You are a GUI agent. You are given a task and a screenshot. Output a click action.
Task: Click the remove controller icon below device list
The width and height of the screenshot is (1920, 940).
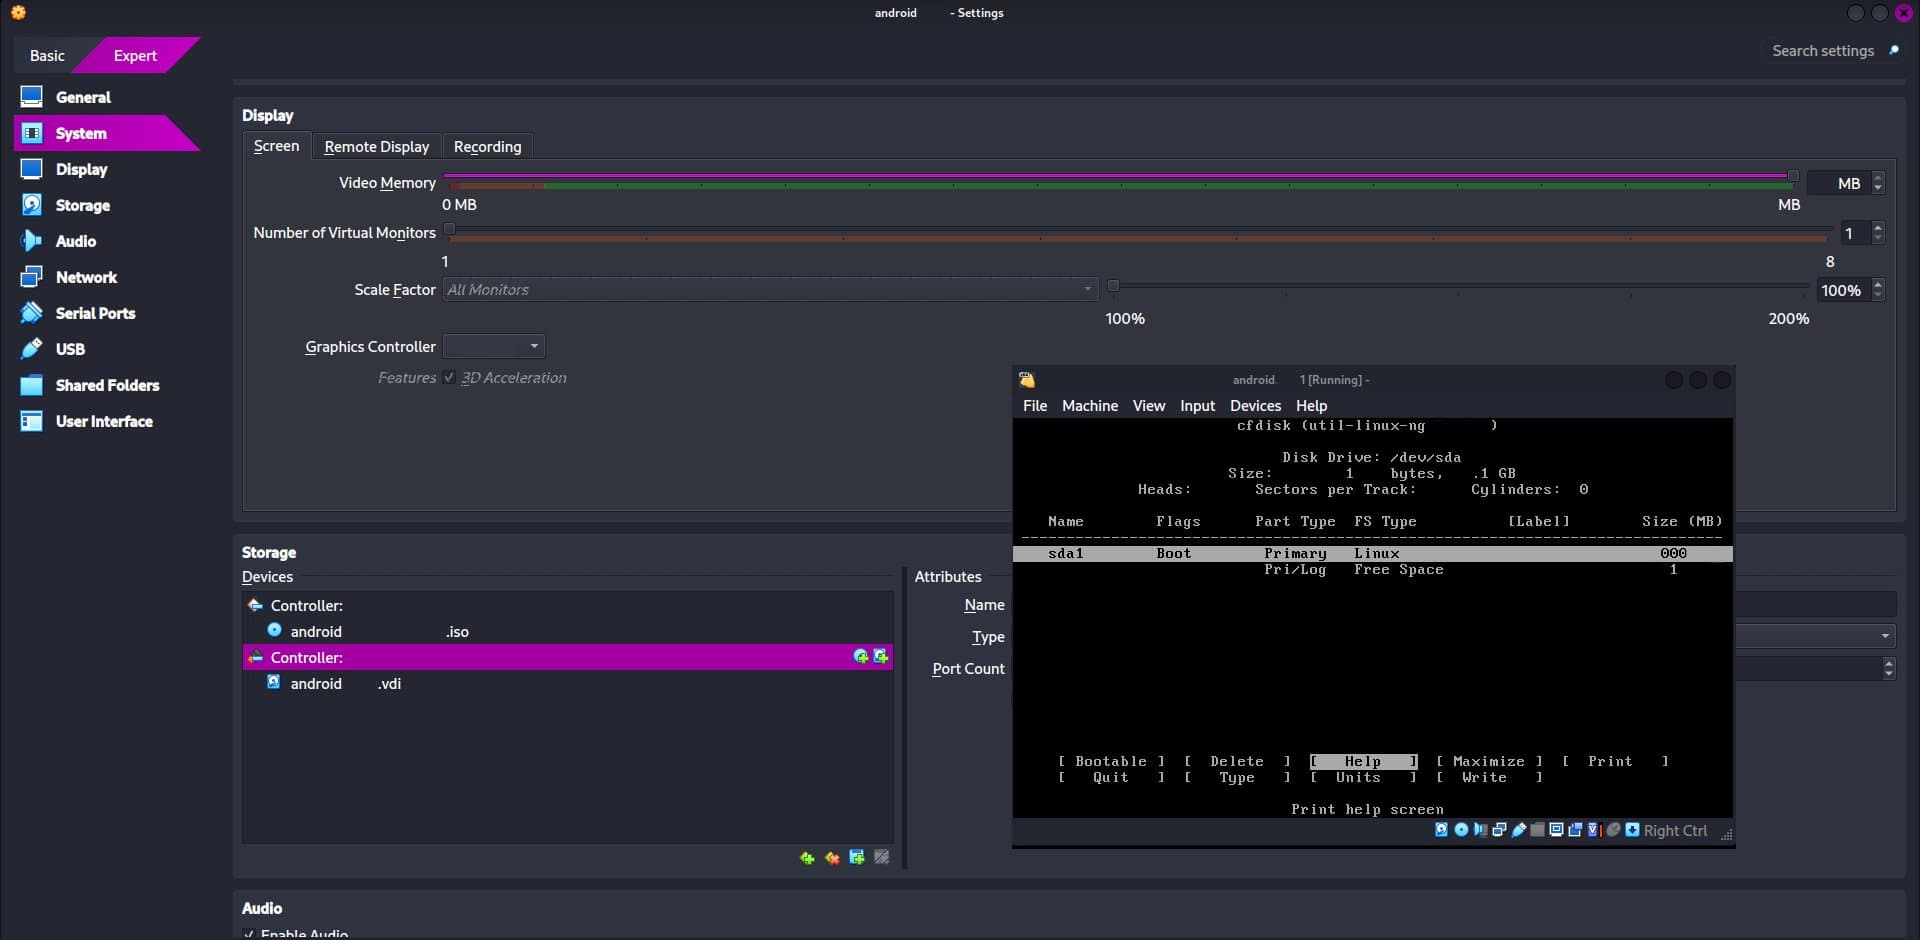[x=832, y=858]
